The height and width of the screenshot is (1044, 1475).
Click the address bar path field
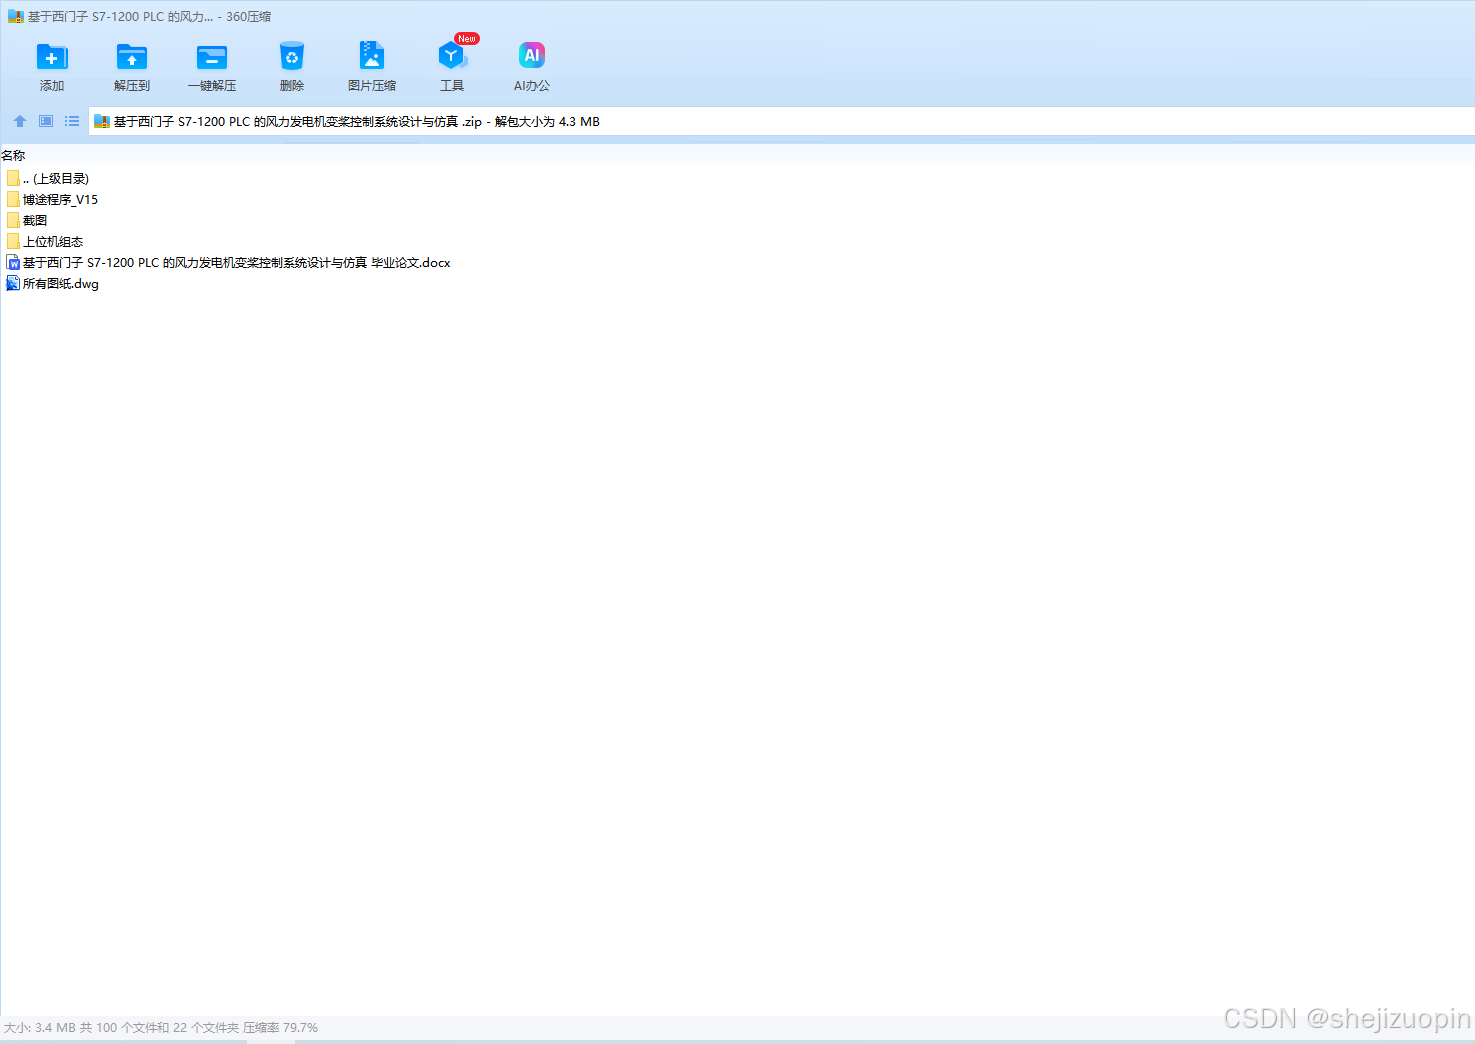tap(782, 122)
